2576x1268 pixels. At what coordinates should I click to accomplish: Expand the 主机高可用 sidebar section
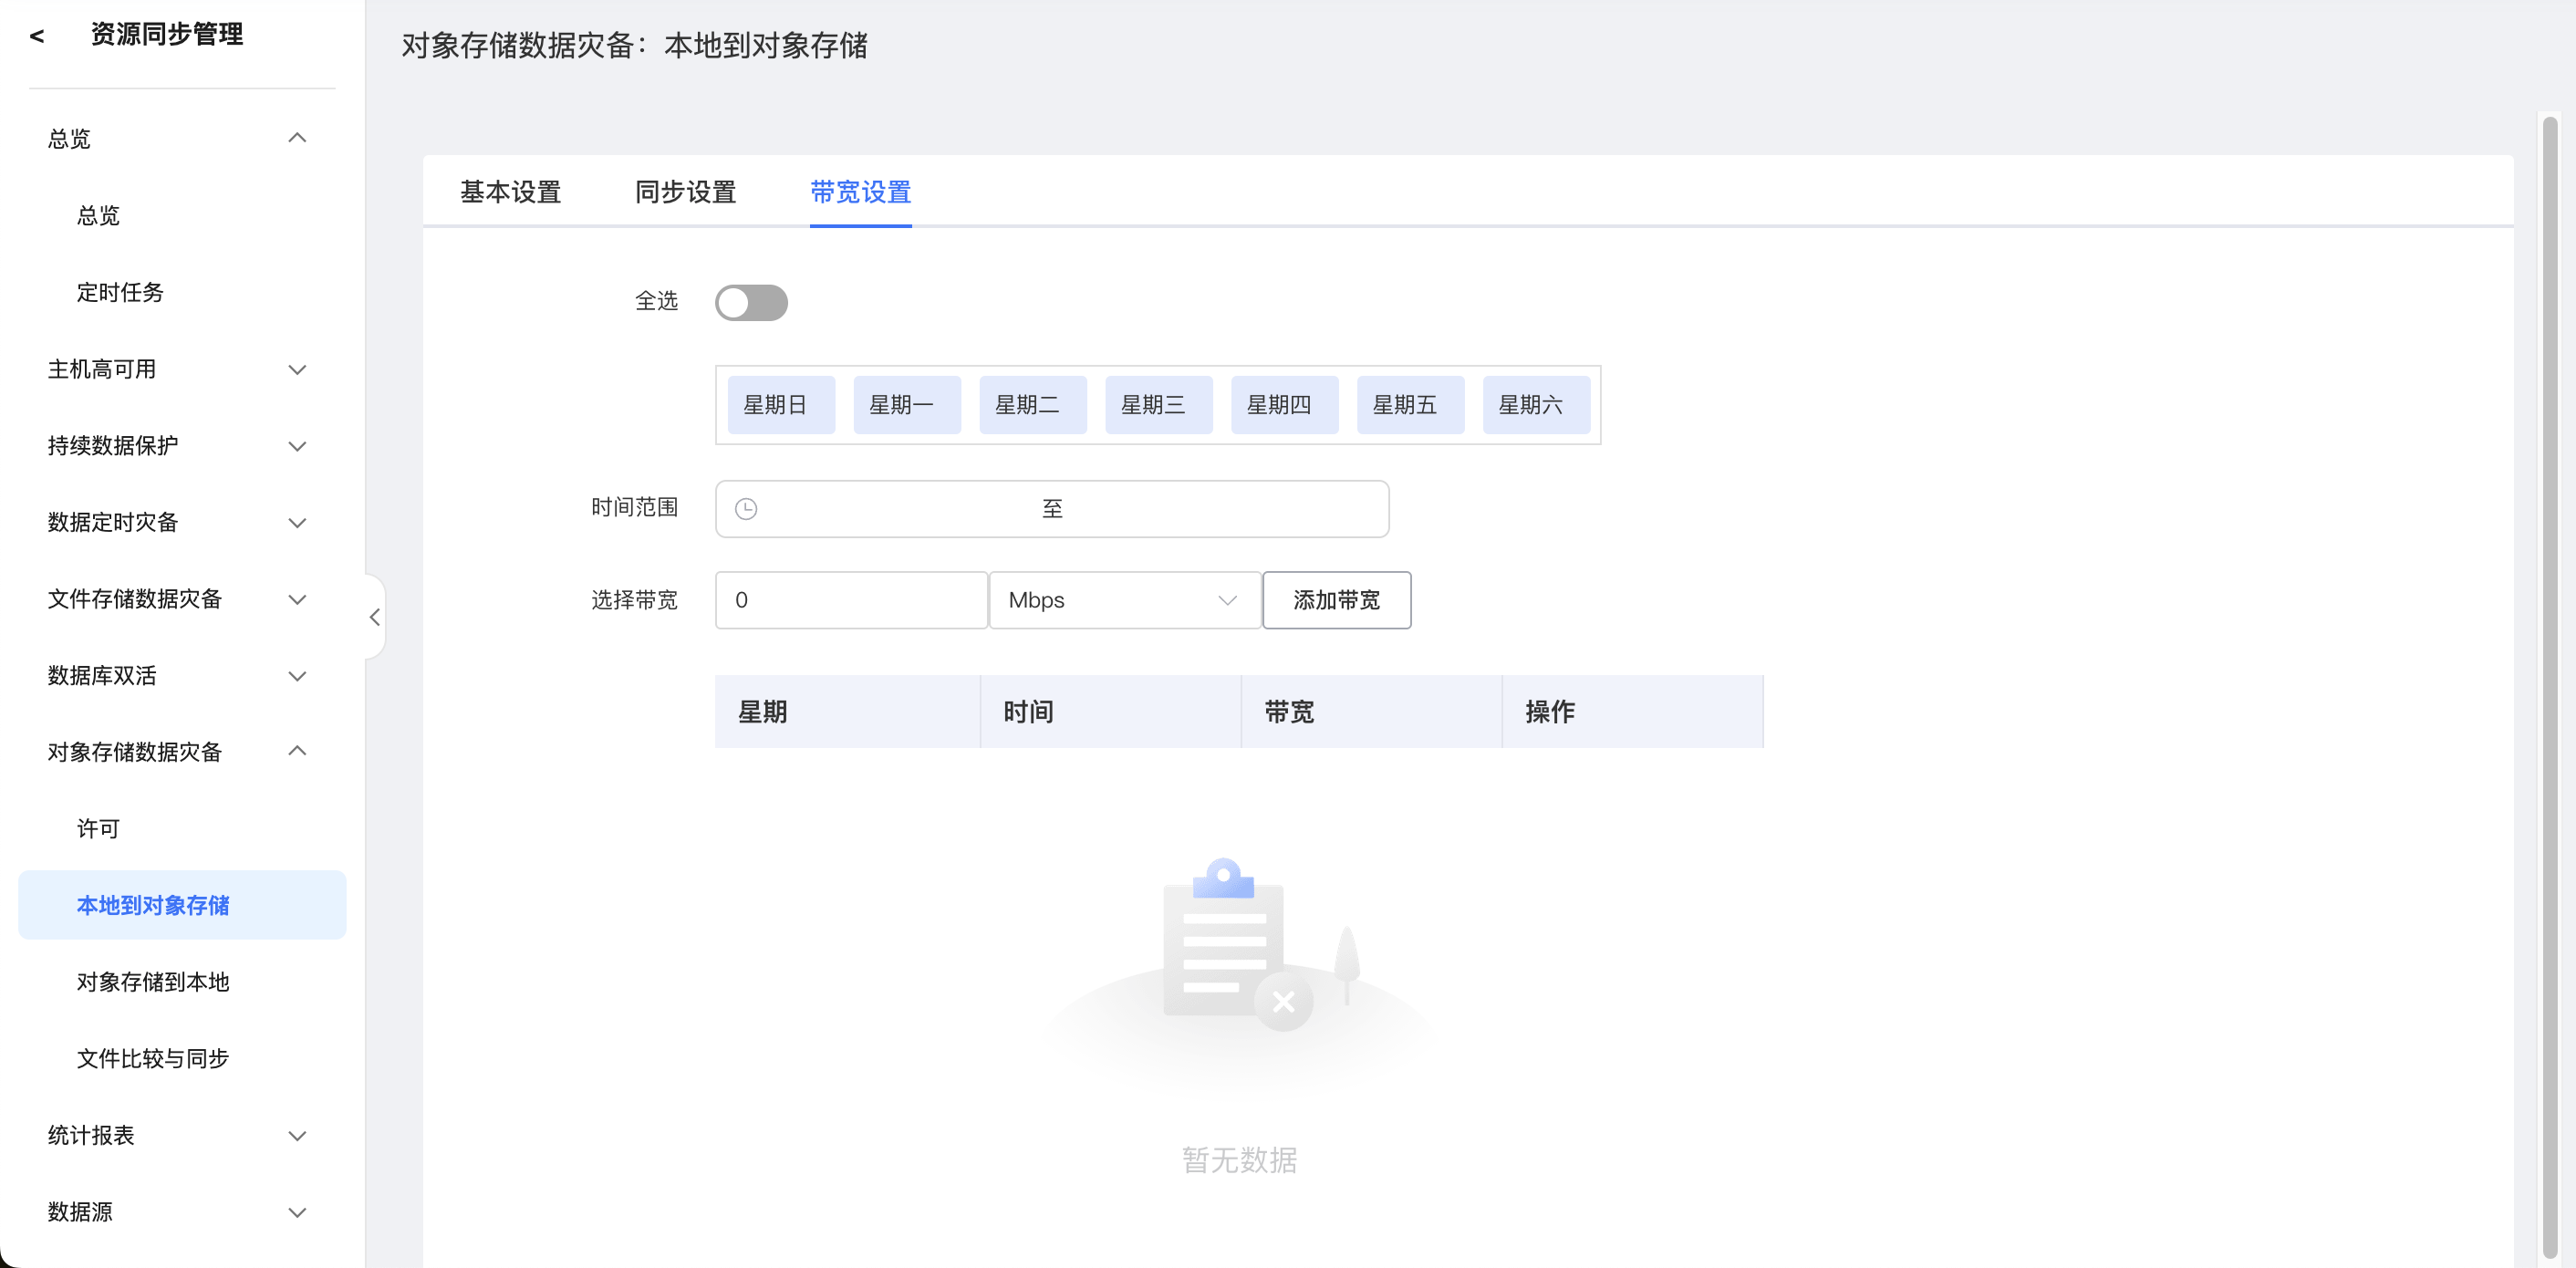(x=296, y=369)
